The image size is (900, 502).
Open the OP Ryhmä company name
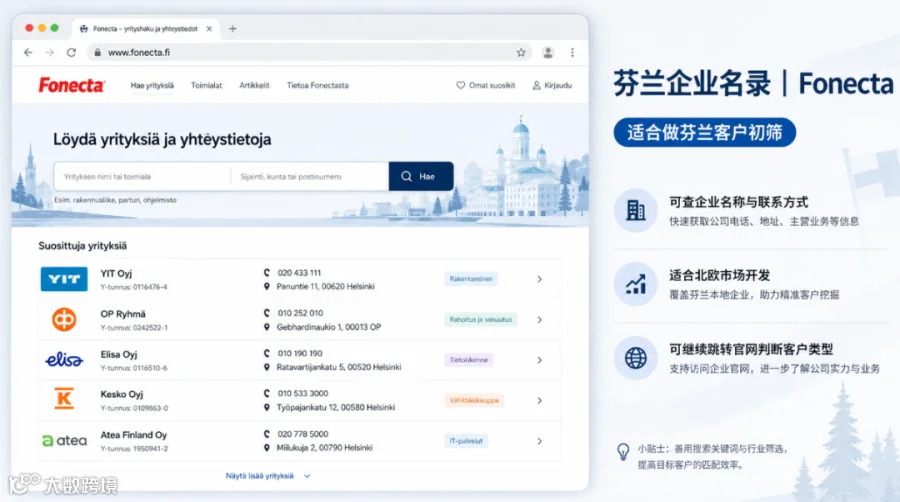pyautogui.click(x=123, y=314)
